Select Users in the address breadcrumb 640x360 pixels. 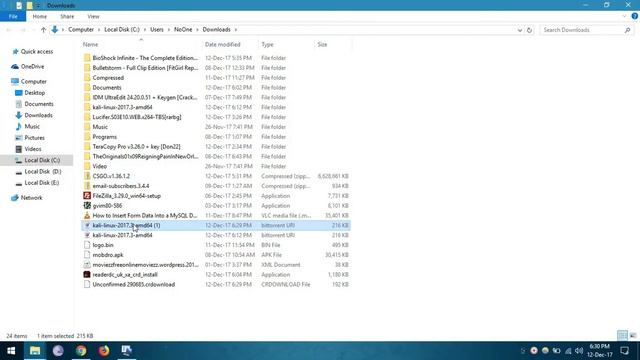[x=157, y=29]
